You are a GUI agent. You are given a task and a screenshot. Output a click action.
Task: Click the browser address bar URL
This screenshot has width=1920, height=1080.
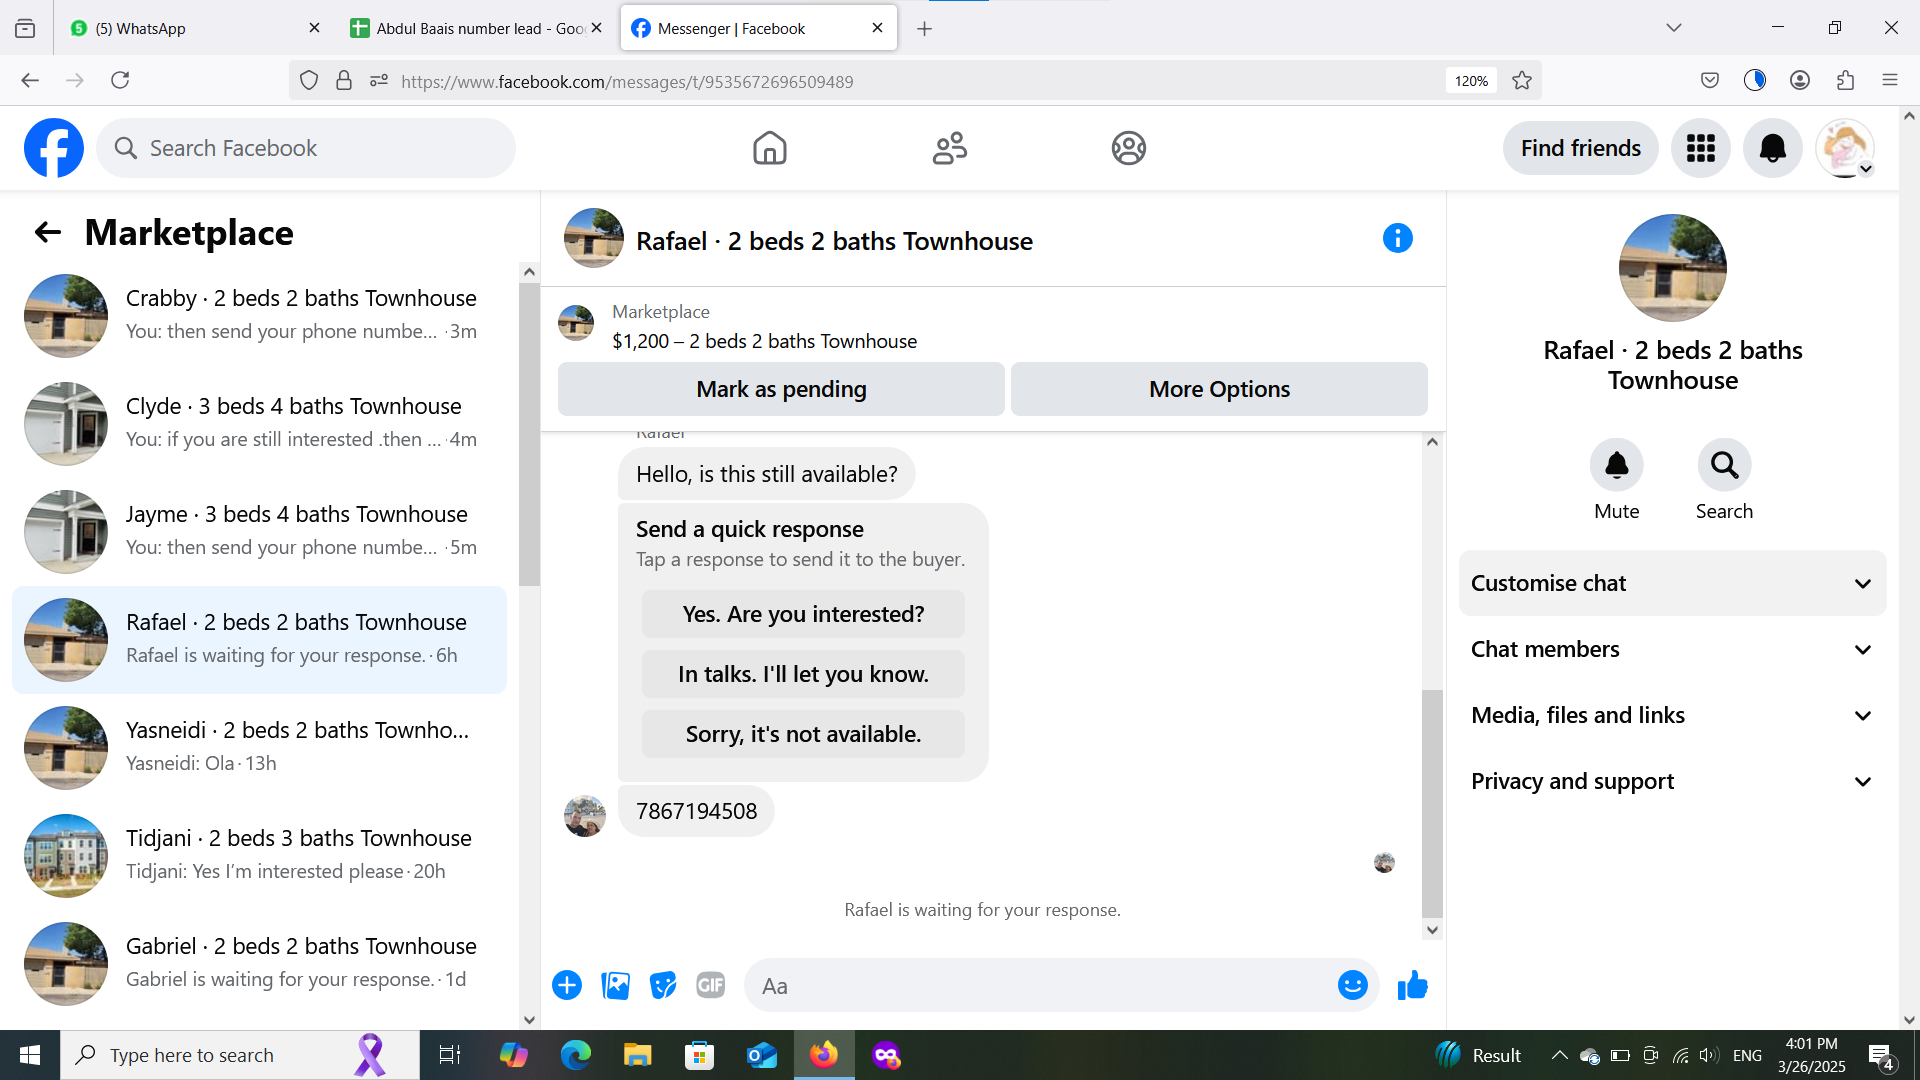(x=627, y=82)
